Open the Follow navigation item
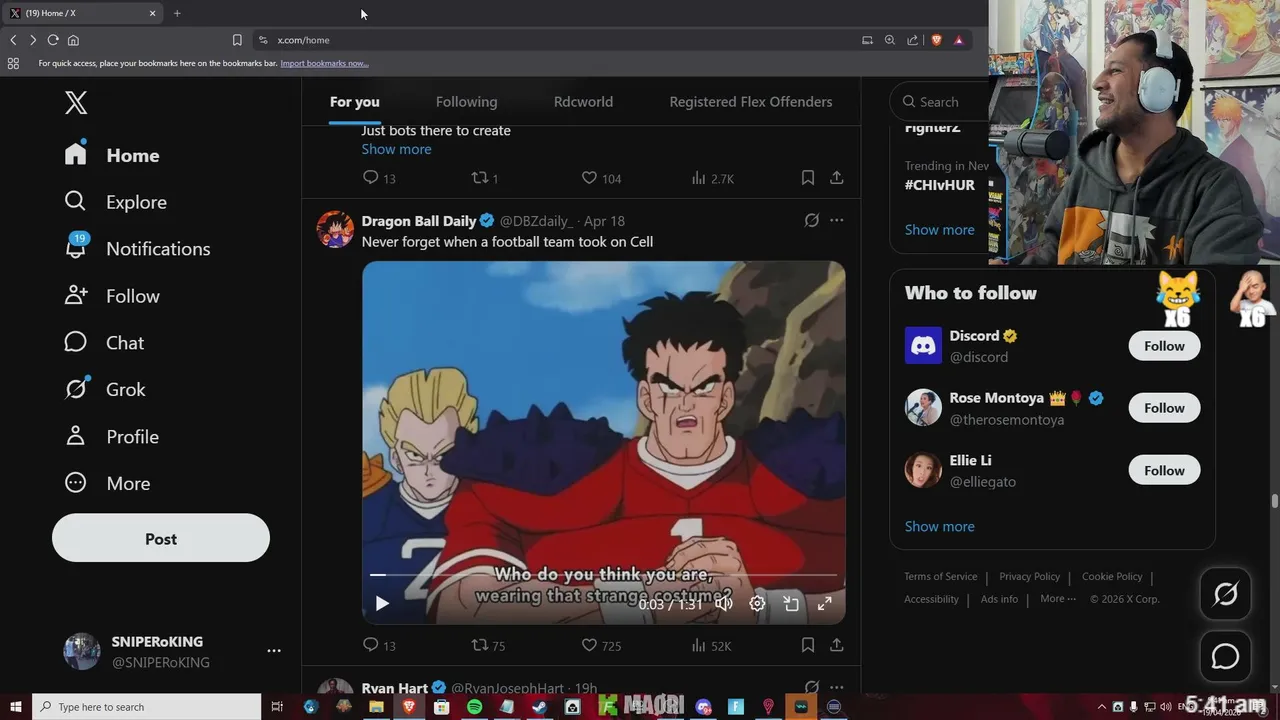The image size is (1280, 720). click(112, 296)
